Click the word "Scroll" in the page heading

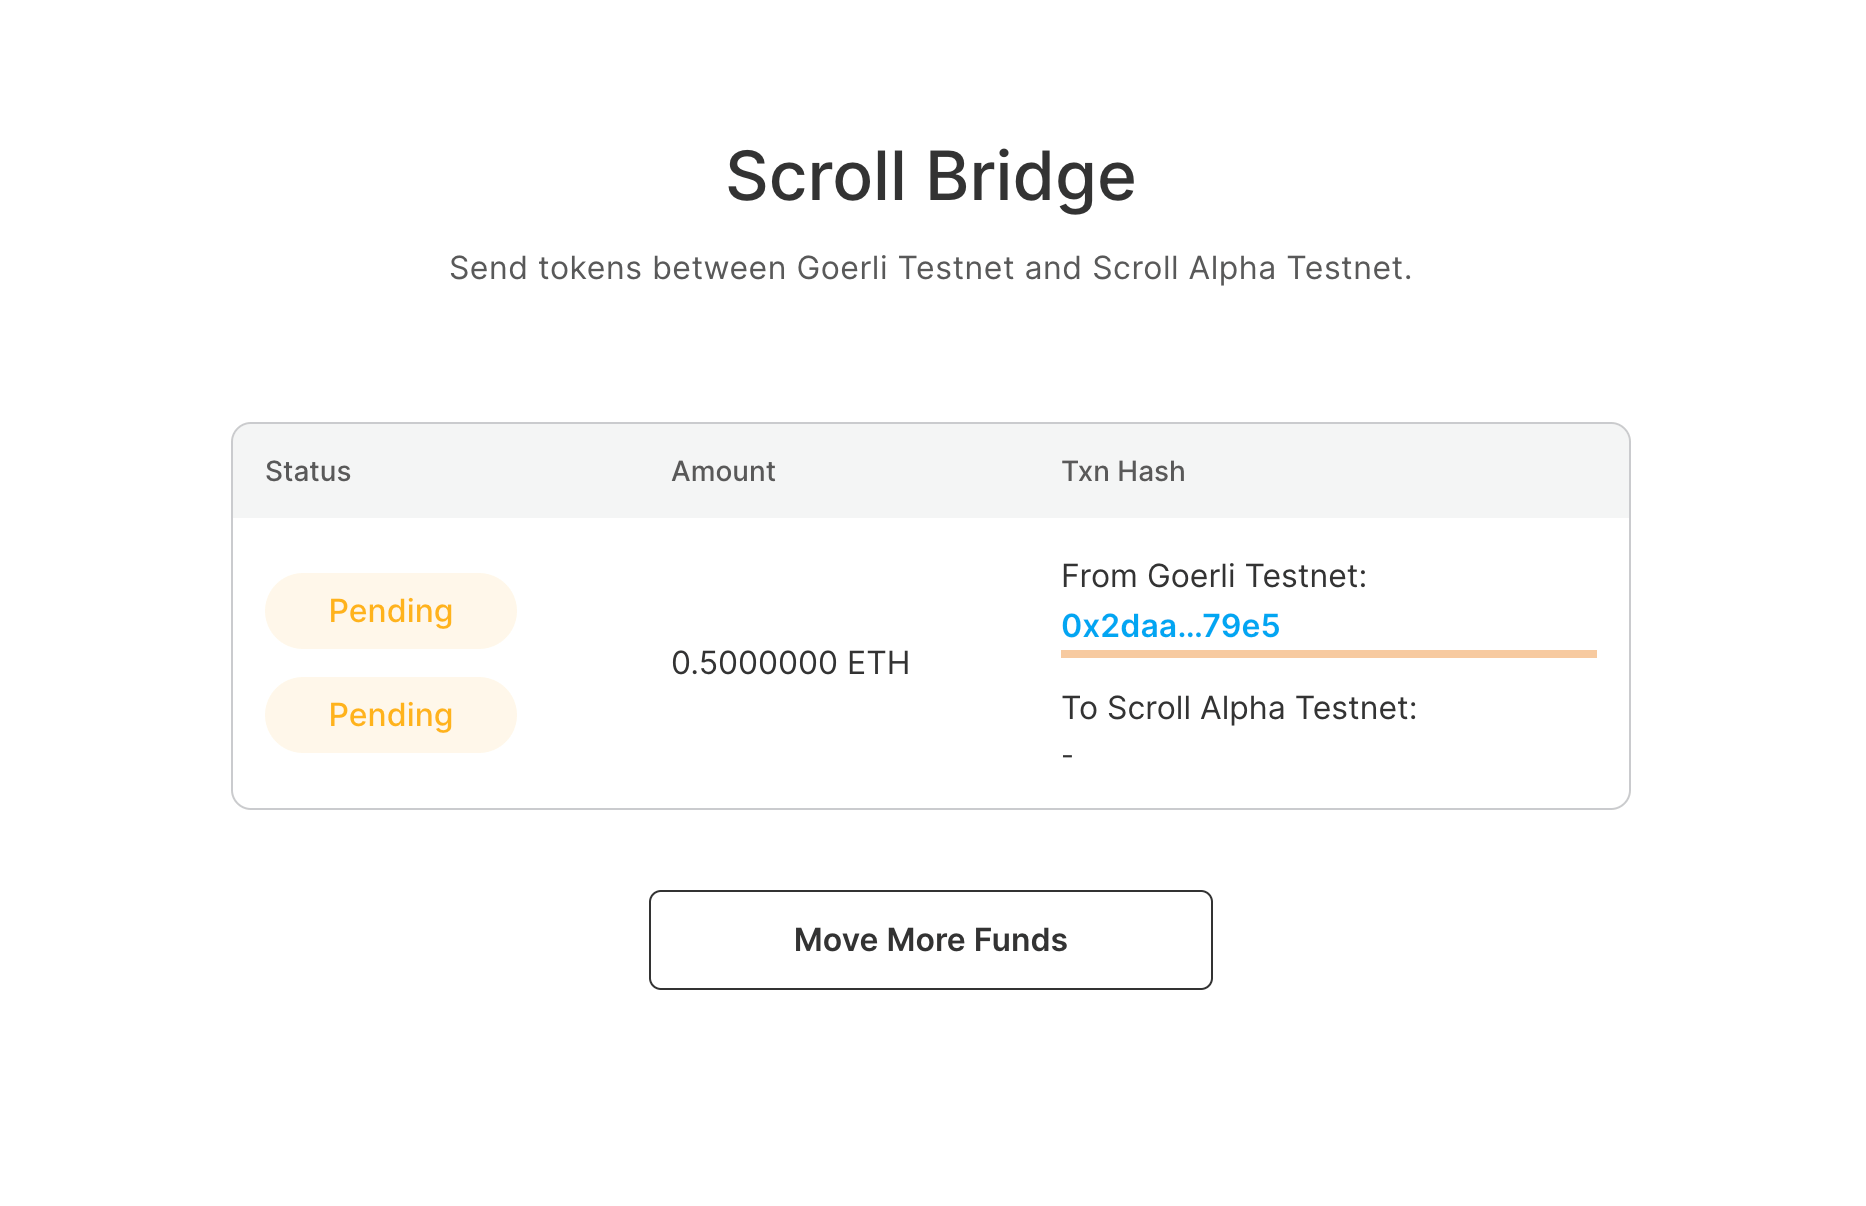[815, 177]
